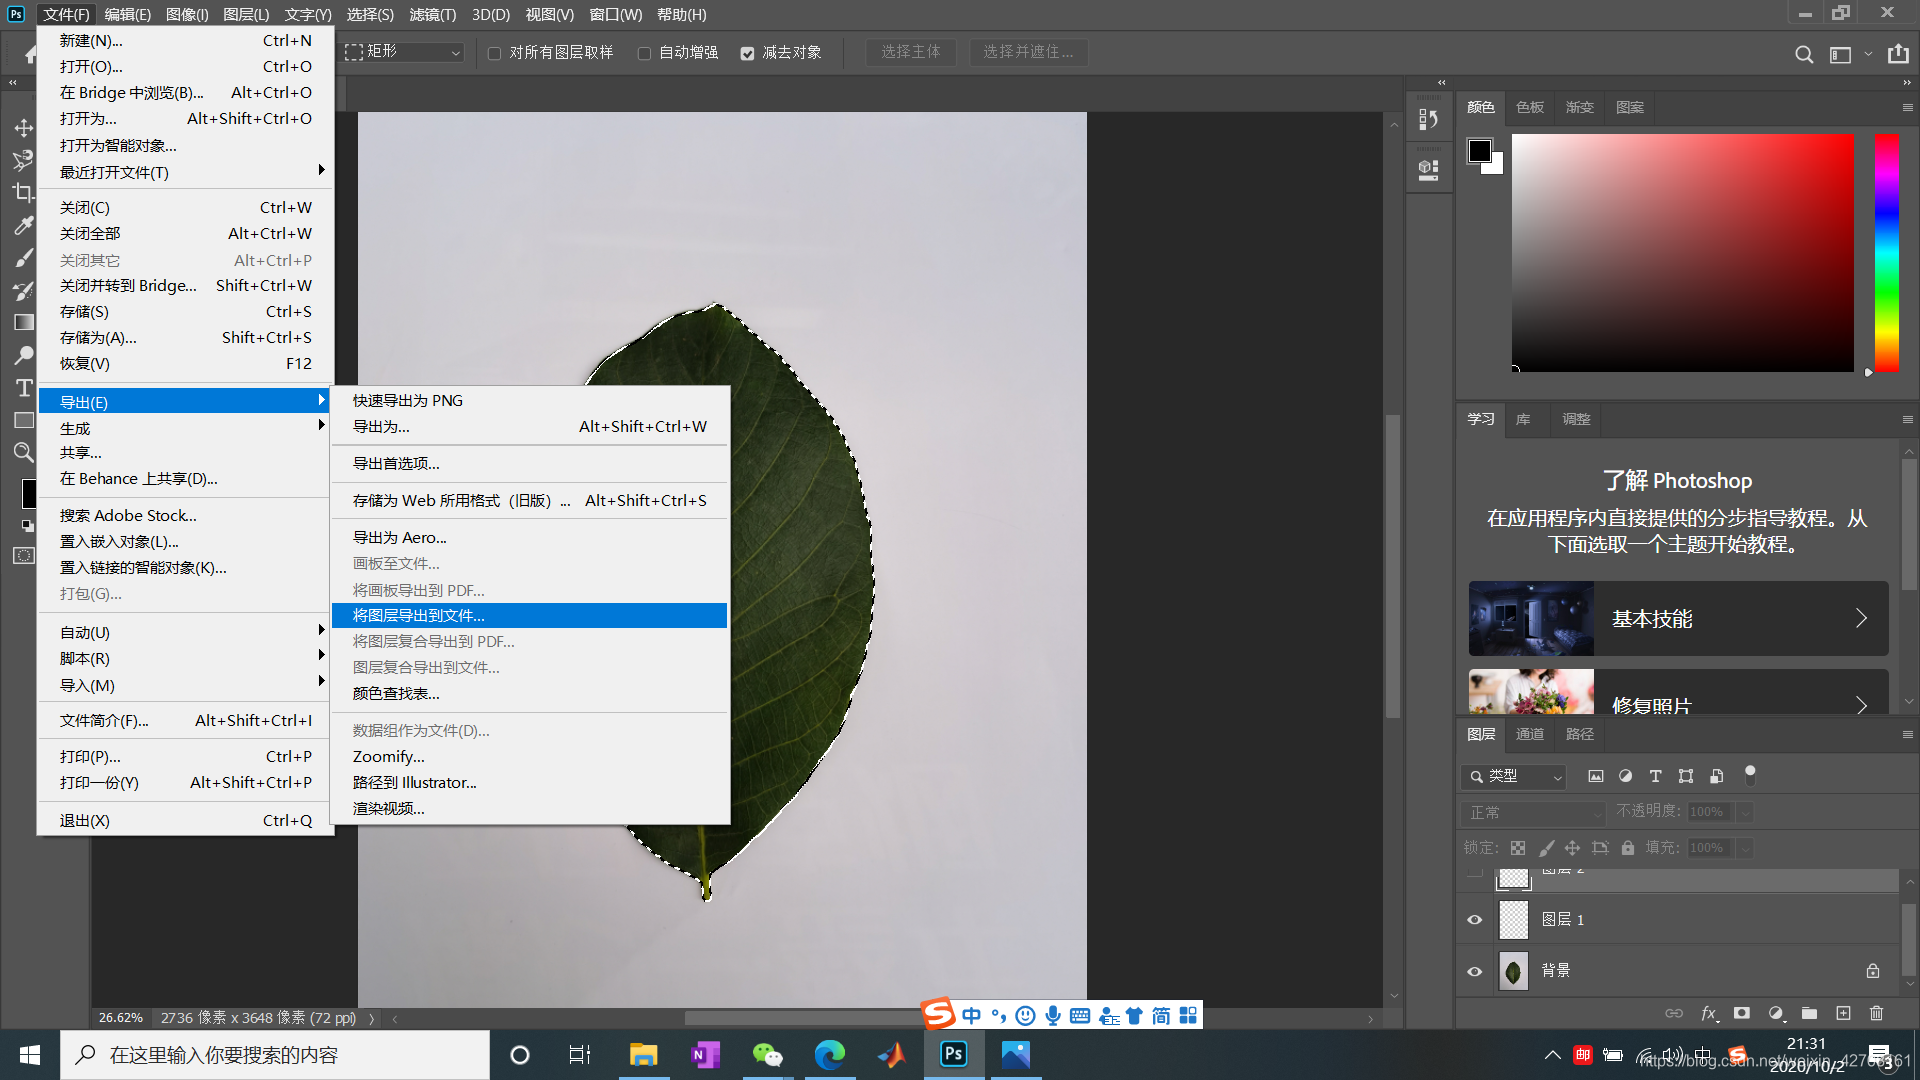Viewport: 1920px width, 1080px height.
Task: Hide the 背景 layer visibility eye
Action: pos(1474,971)
